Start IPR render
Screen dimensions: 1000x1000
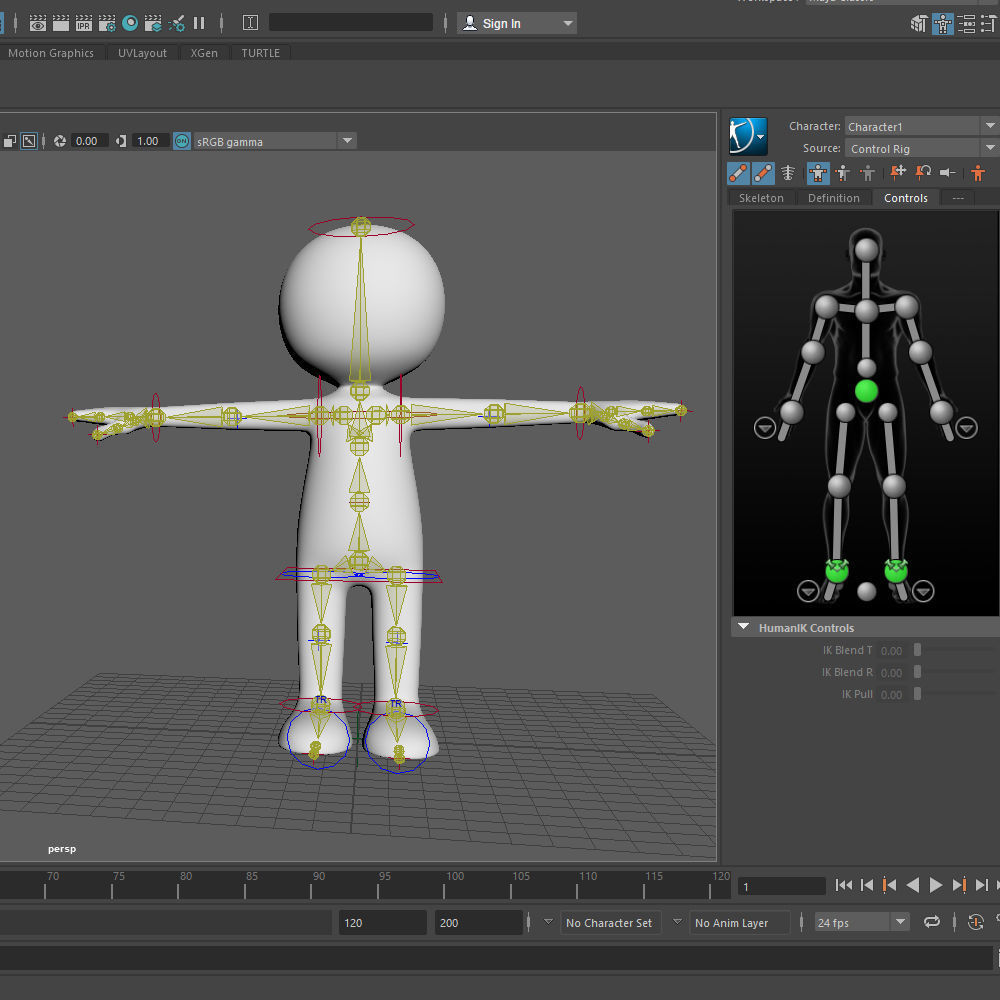84,24
